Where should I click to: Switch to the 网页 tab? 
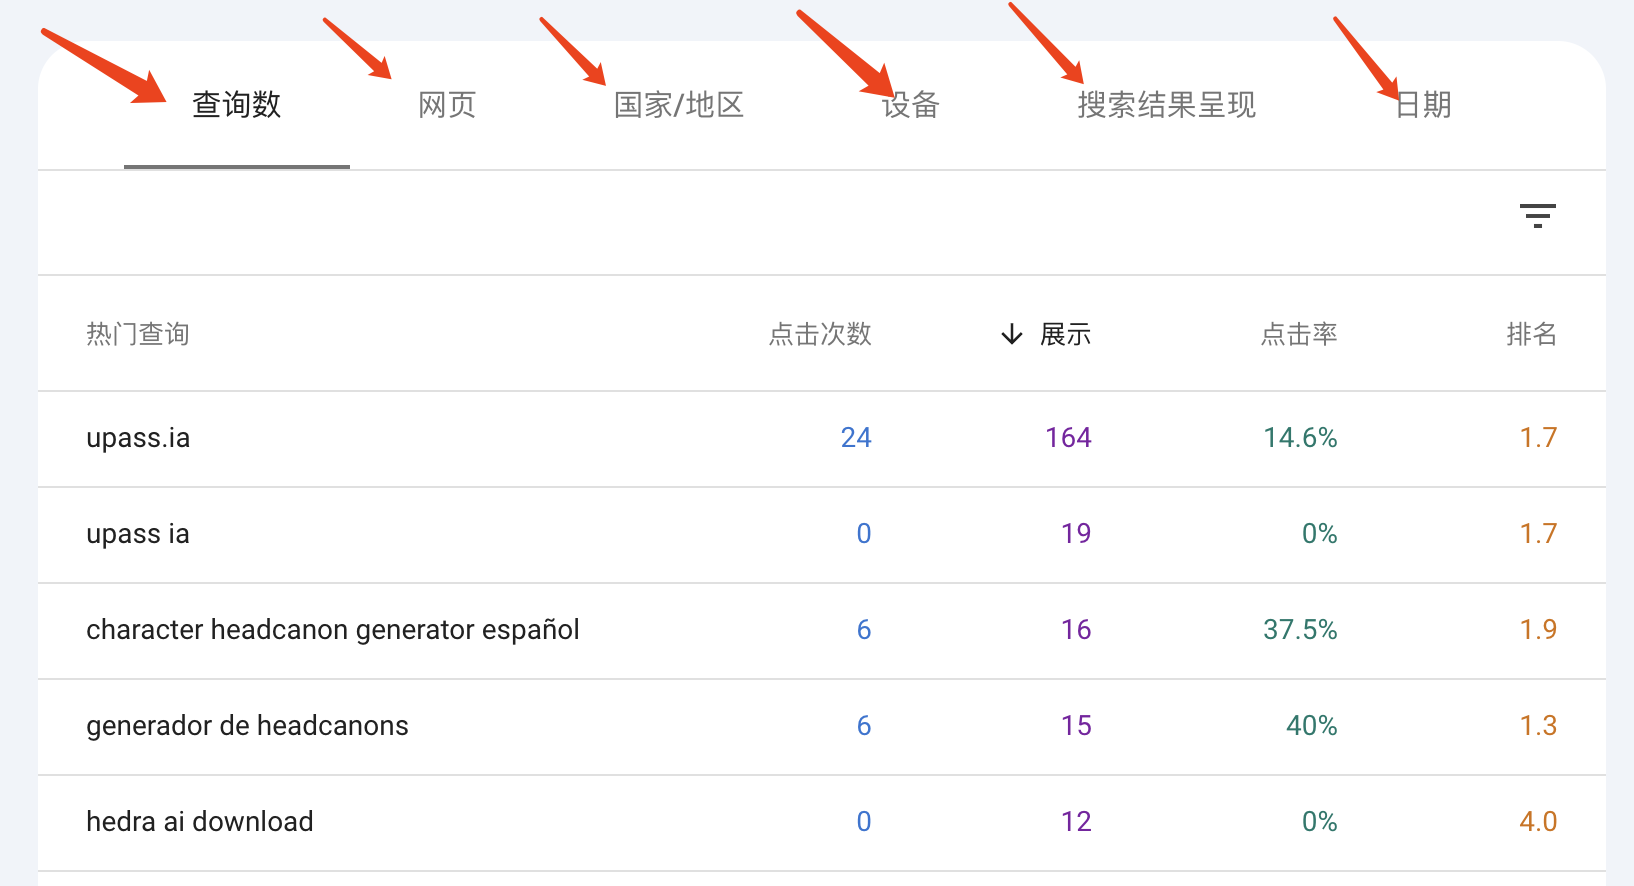tap(447, 104)
